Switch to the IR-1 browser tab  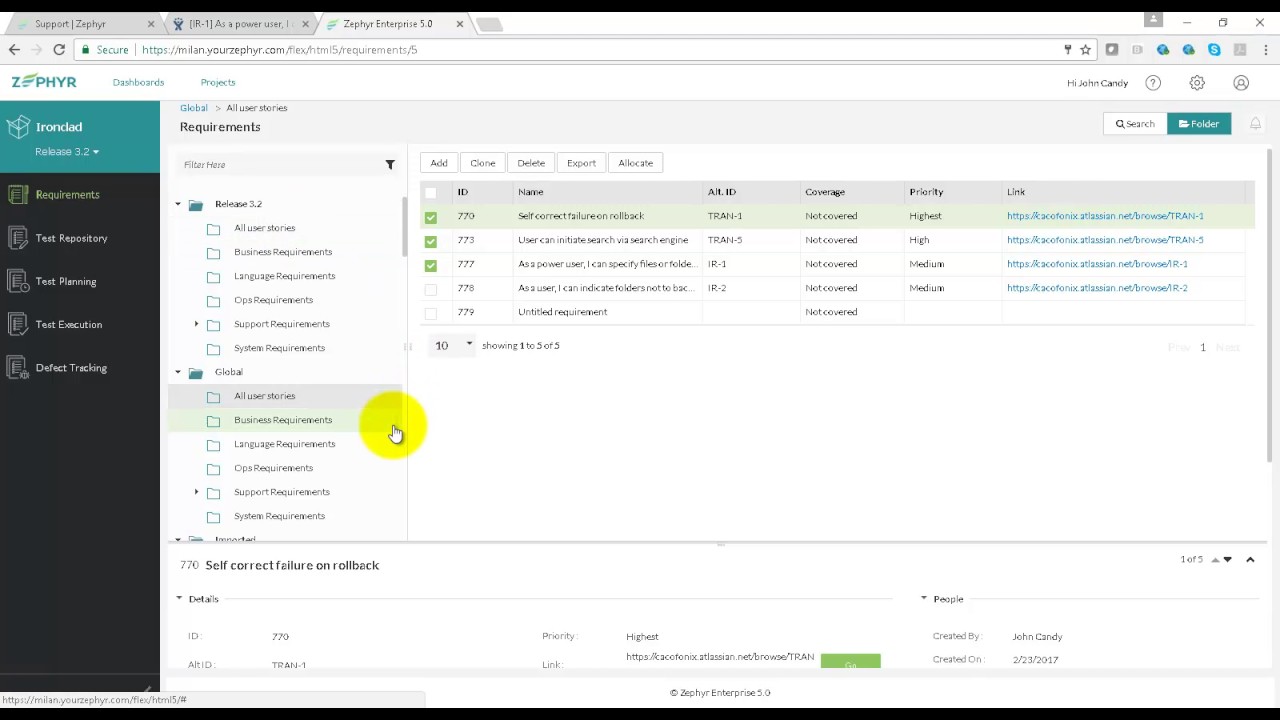click(241, 23)
